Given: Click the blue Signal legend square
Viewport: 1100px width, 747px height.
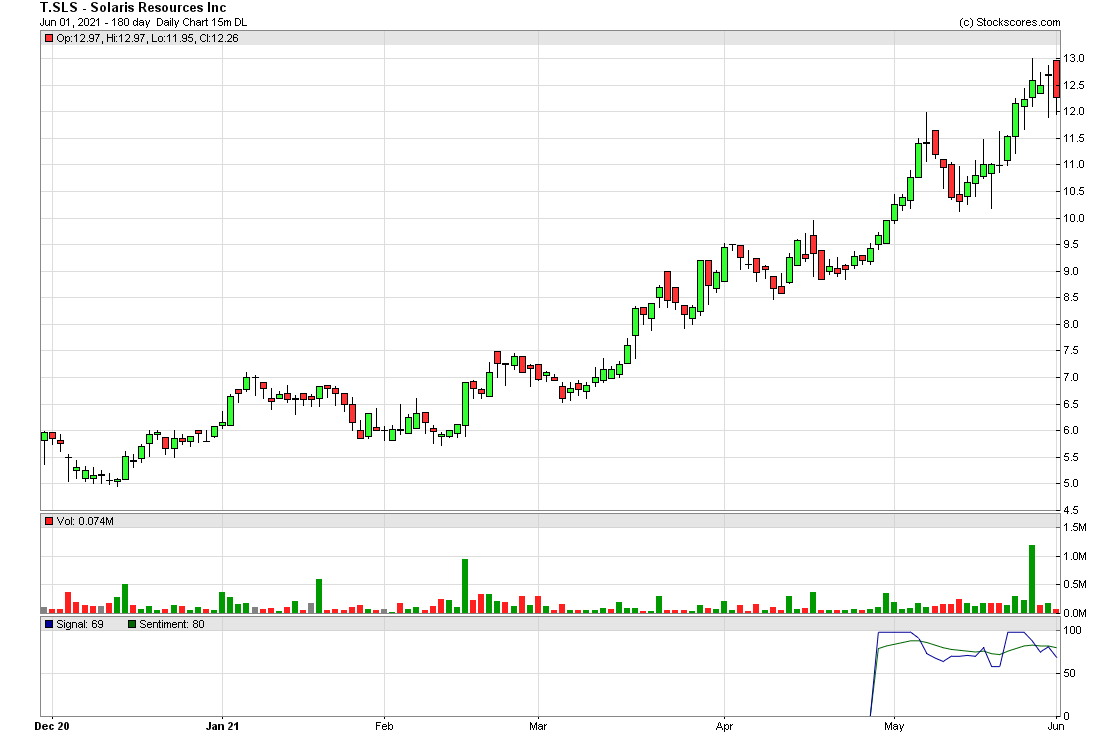Looking at the screenshot, I should pos(48,624).
